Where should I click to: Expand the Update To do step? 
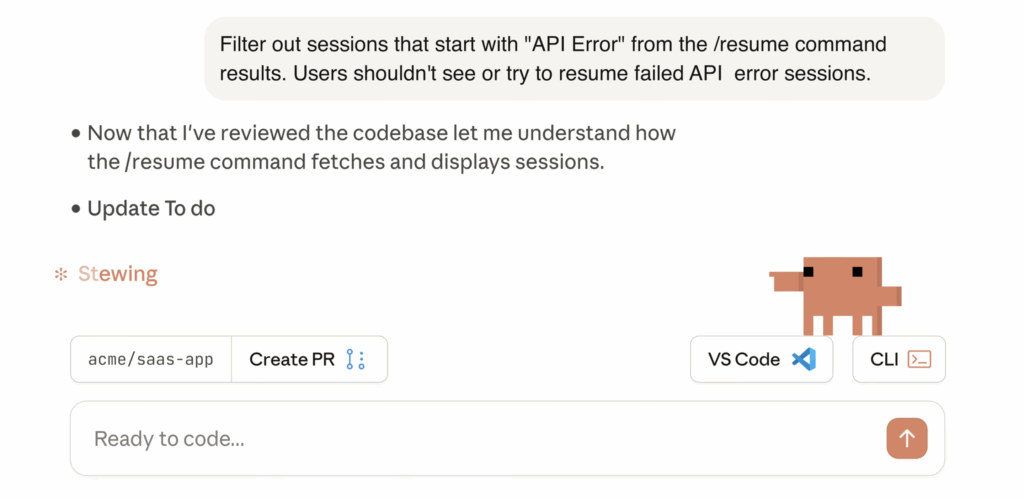(151, 209)
